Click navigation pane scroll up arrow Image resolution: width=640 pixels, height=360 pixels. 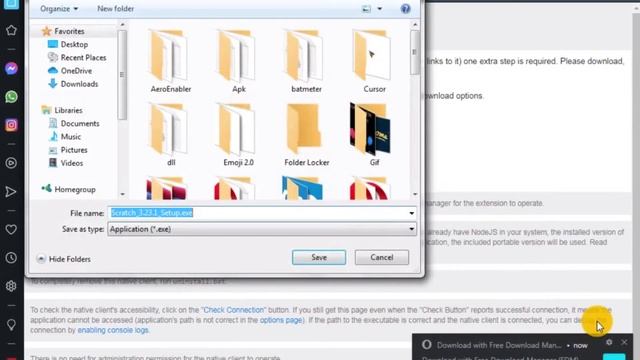click(x=122, y=25)
